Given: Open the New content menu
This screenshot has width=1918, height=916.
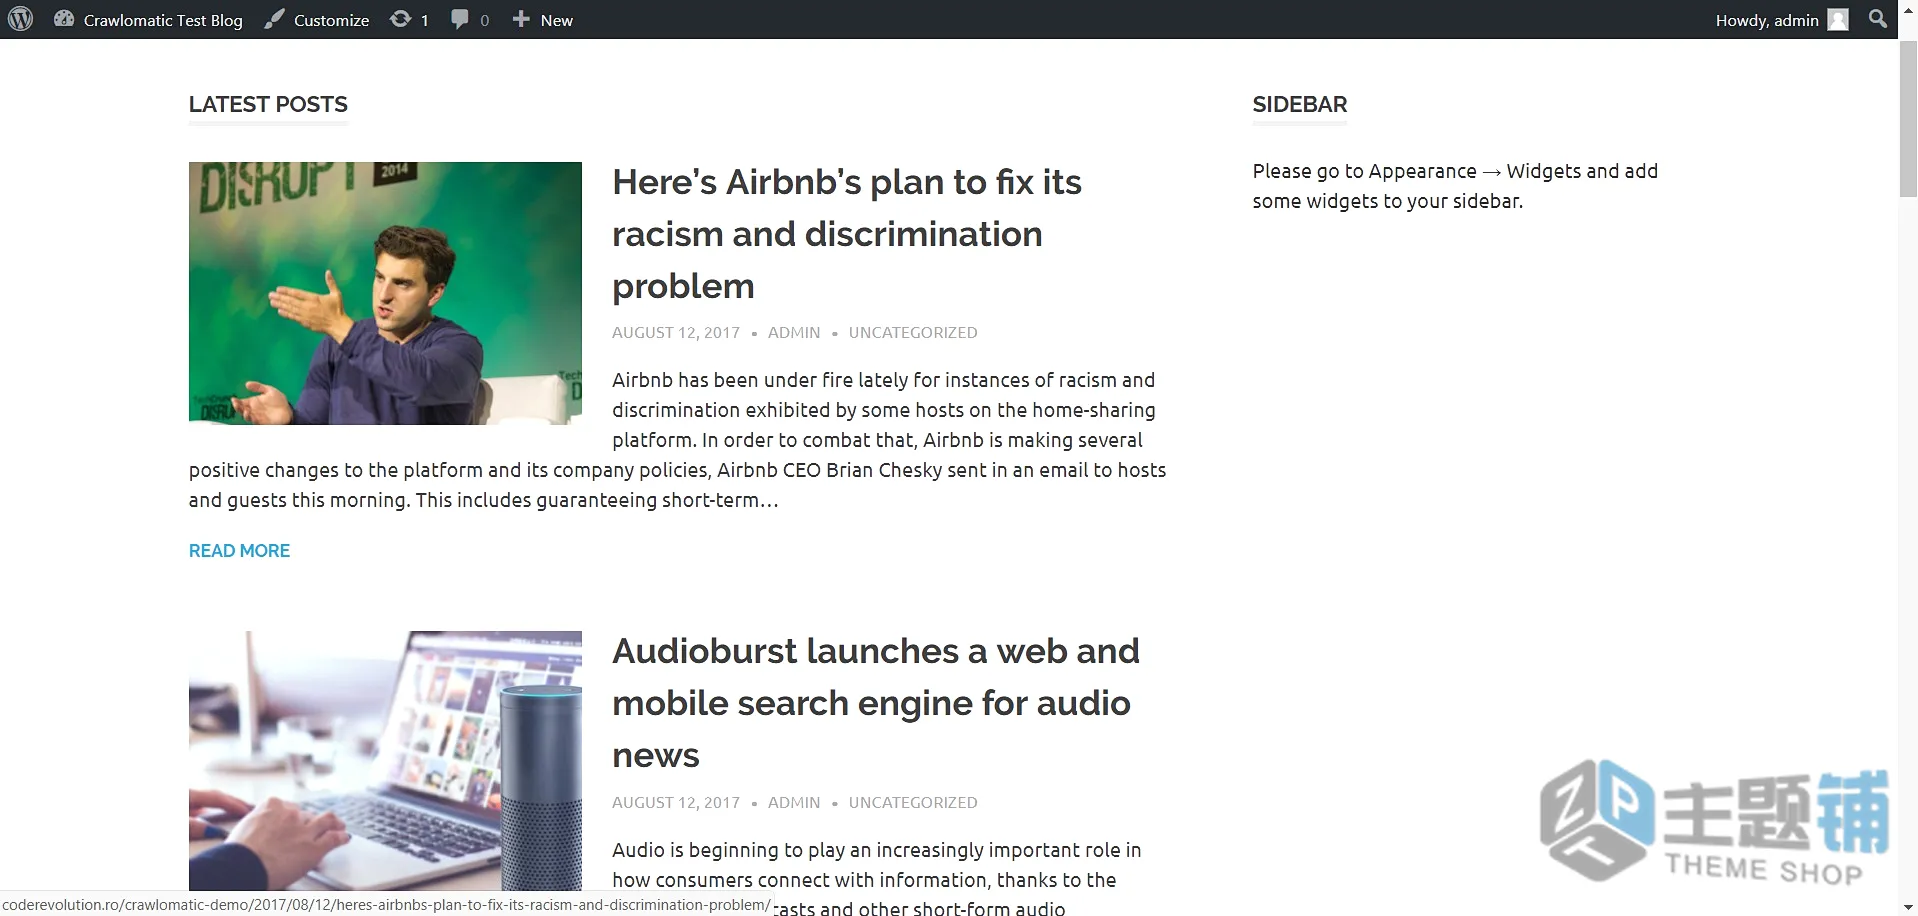Looking at the screenshot, I should click(543, 19).
